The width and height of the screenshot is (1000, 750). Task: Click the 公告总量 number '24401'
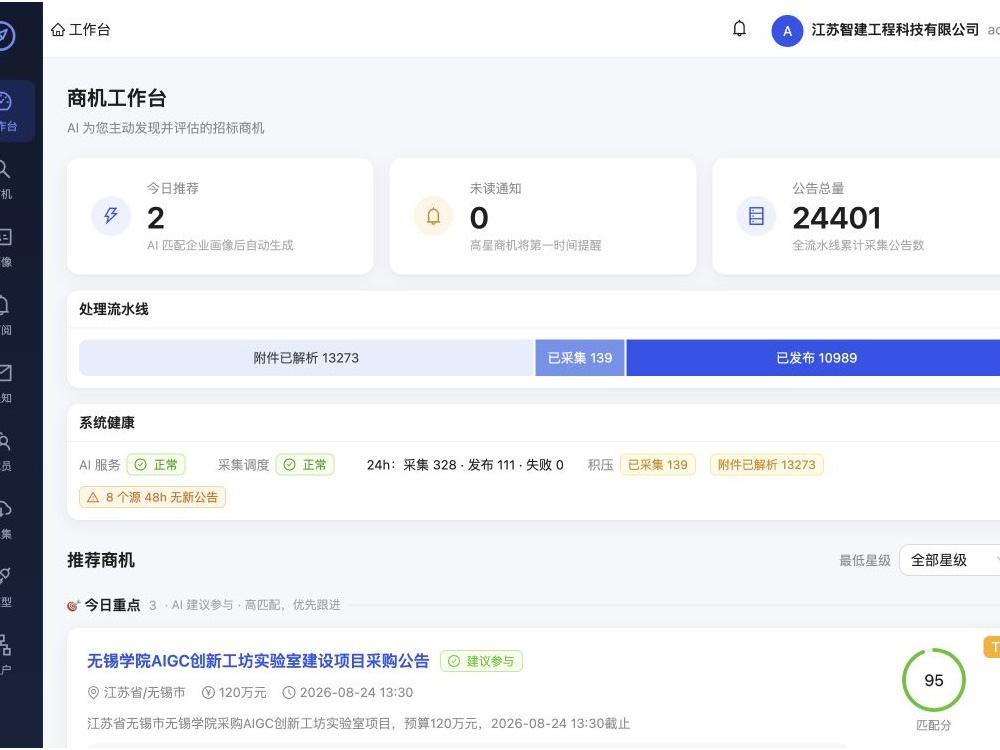(x=837, y=218)
